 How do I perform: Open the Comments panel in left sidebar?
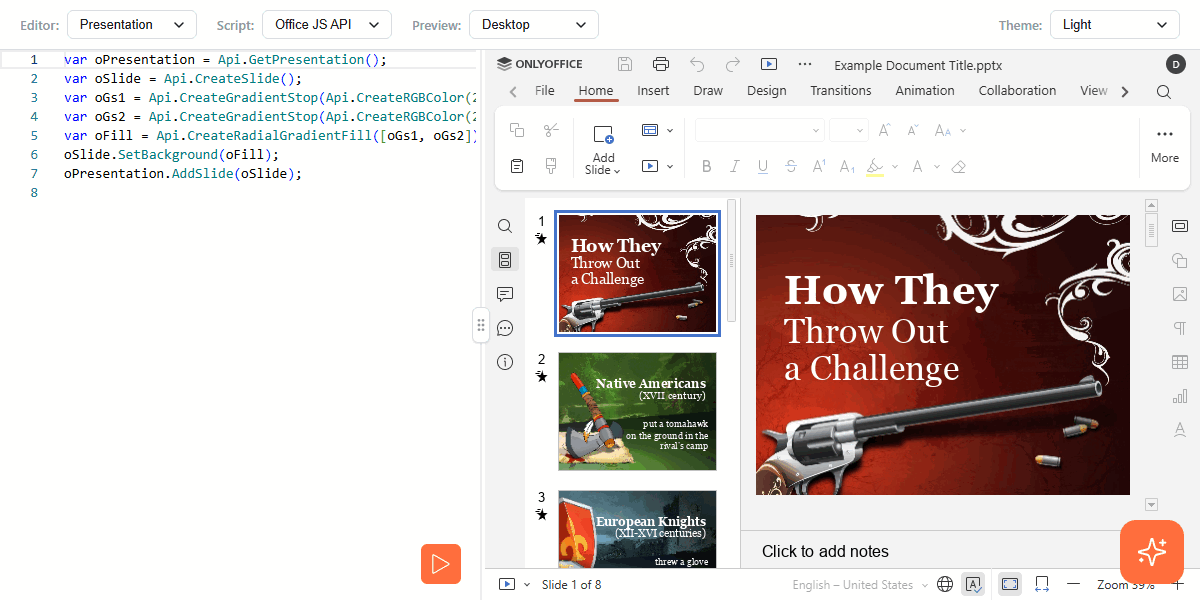click(505, 294)
